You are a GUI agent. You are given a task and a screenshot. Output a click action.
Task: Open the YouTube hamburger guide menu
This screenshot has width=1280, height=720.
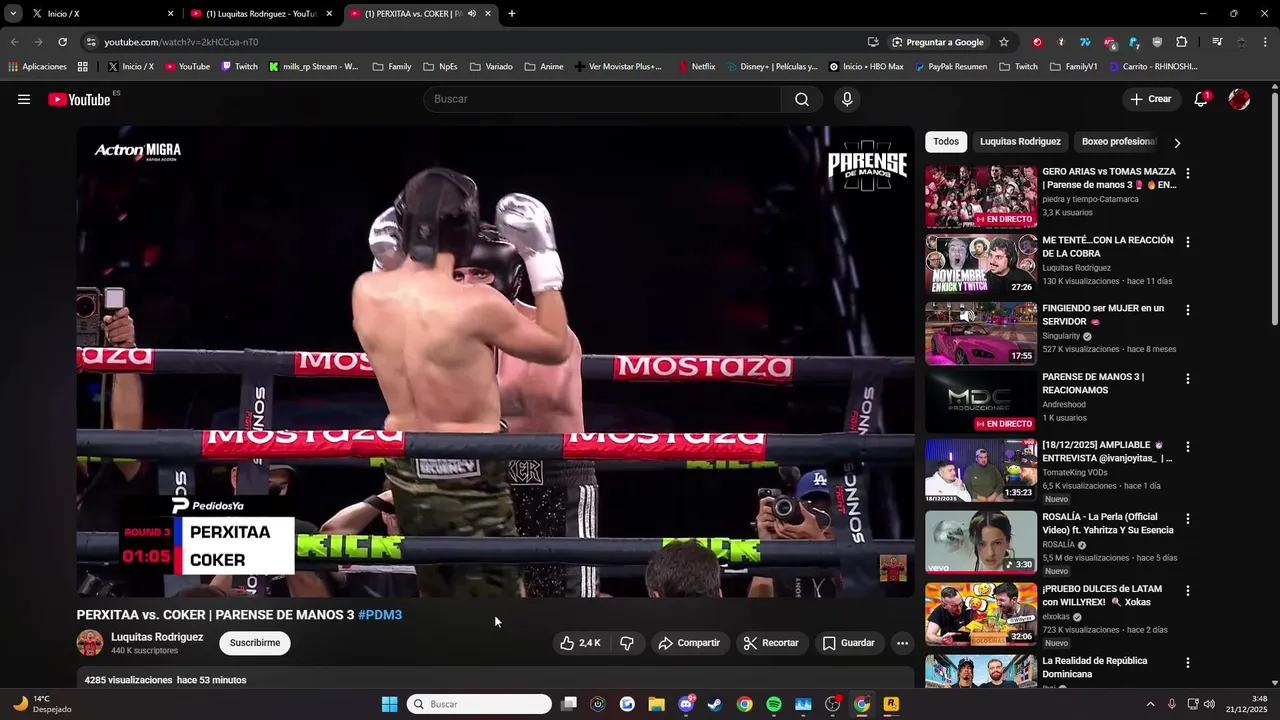coord(24,99)
